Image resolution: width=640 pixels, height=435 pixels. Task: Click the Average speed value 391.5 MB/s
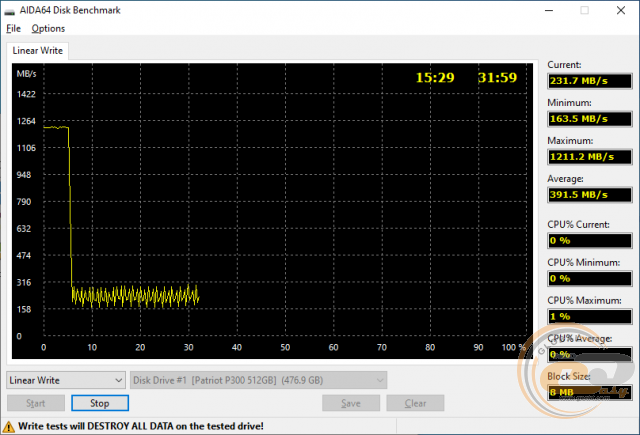click(589, 195)
